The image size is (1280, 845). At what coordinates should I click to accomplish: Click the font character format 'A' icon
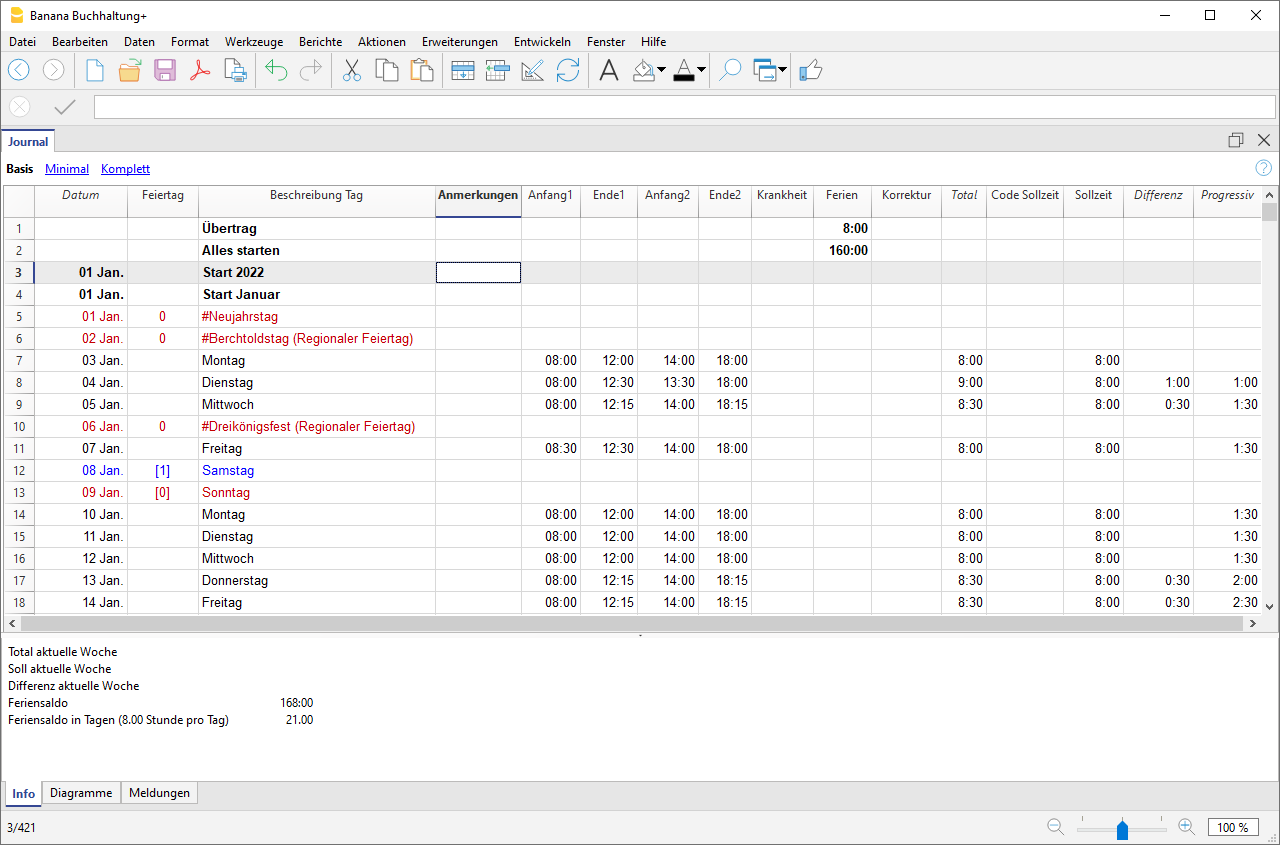click(608, 70)
